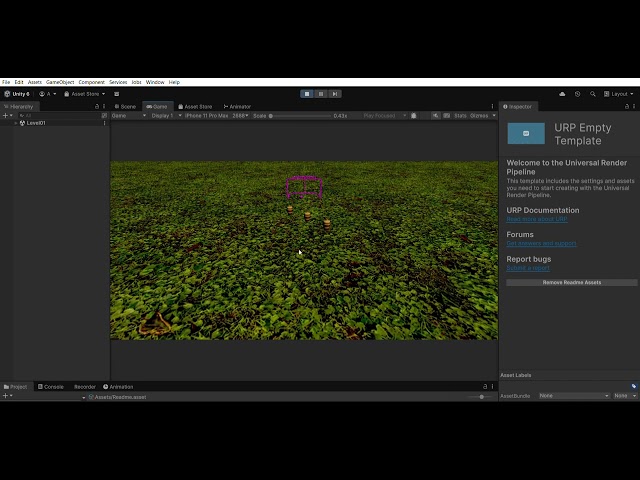Click the Game view Scale slider
640x480 pixels.
(x=300, y=116)
